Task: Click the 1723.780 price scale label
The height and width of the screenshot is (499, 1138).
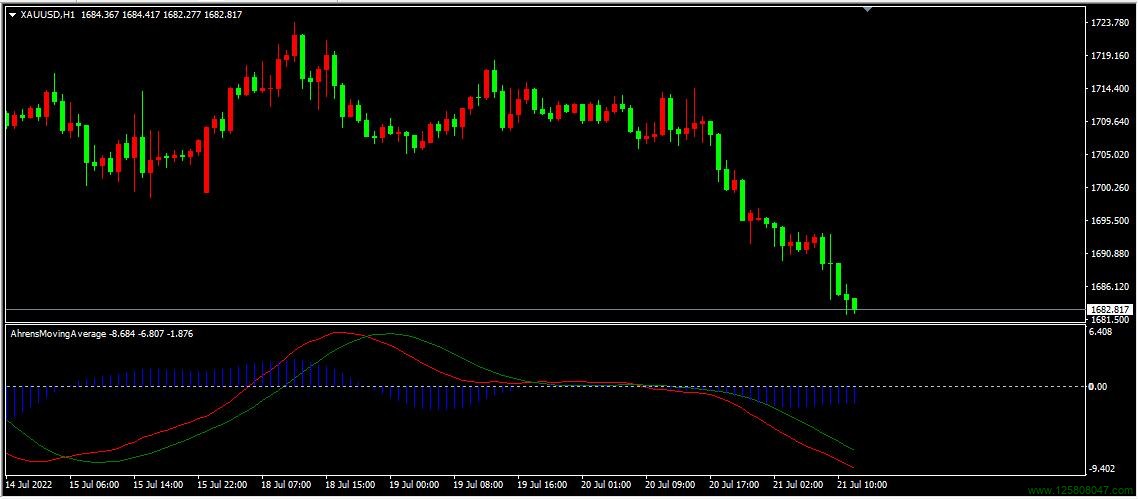Action: pyautogui.click(x=1110, y=23)
